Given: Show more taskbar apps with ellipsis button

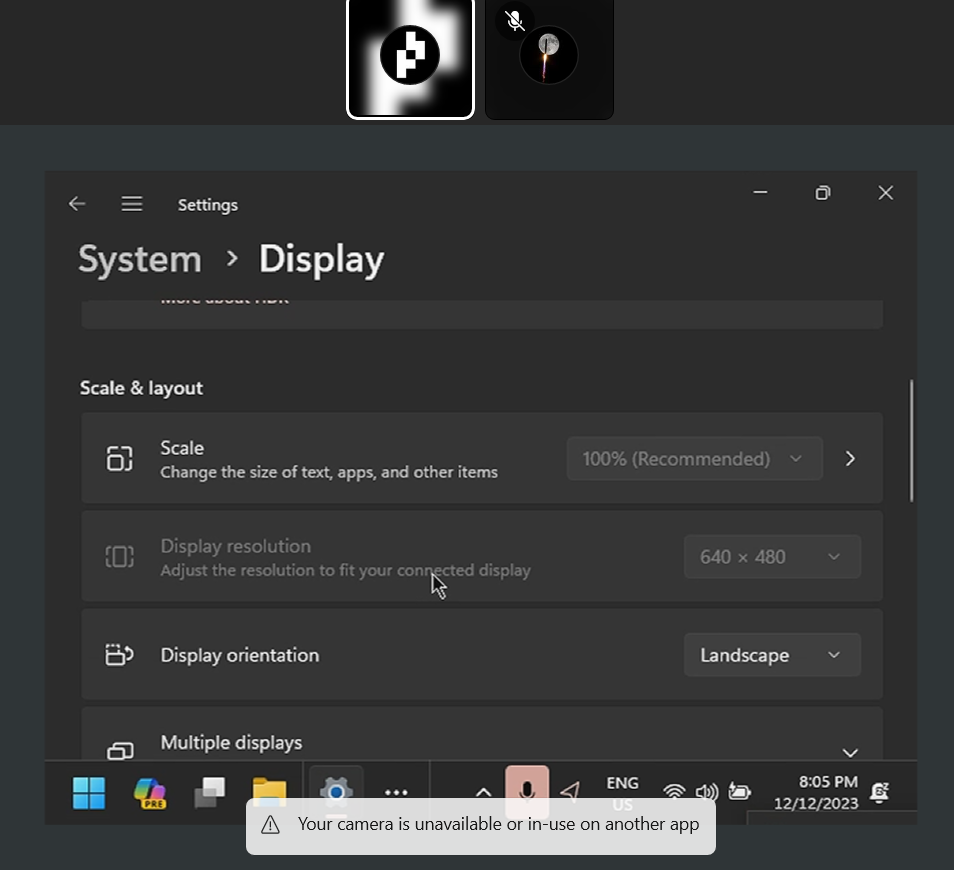Looking at the screenshot, I should click(x=396, y=793).
